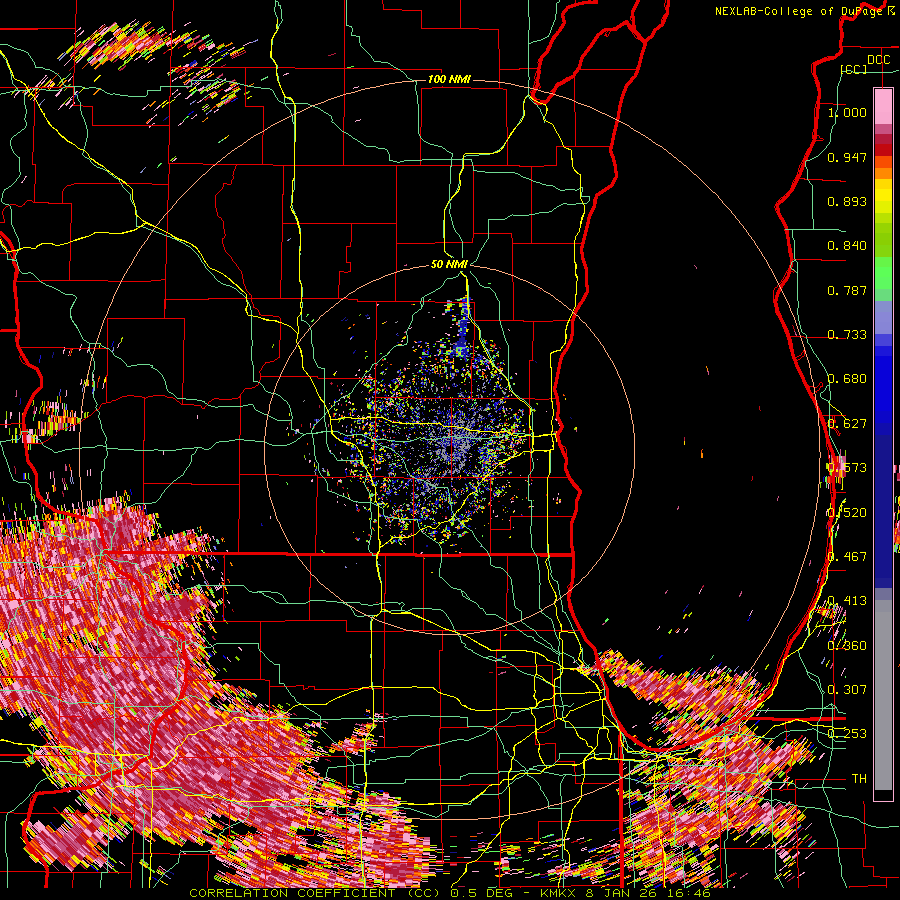Click the CORRELATION COEFFICIENT (CC) caption text

tap(315, 893)
